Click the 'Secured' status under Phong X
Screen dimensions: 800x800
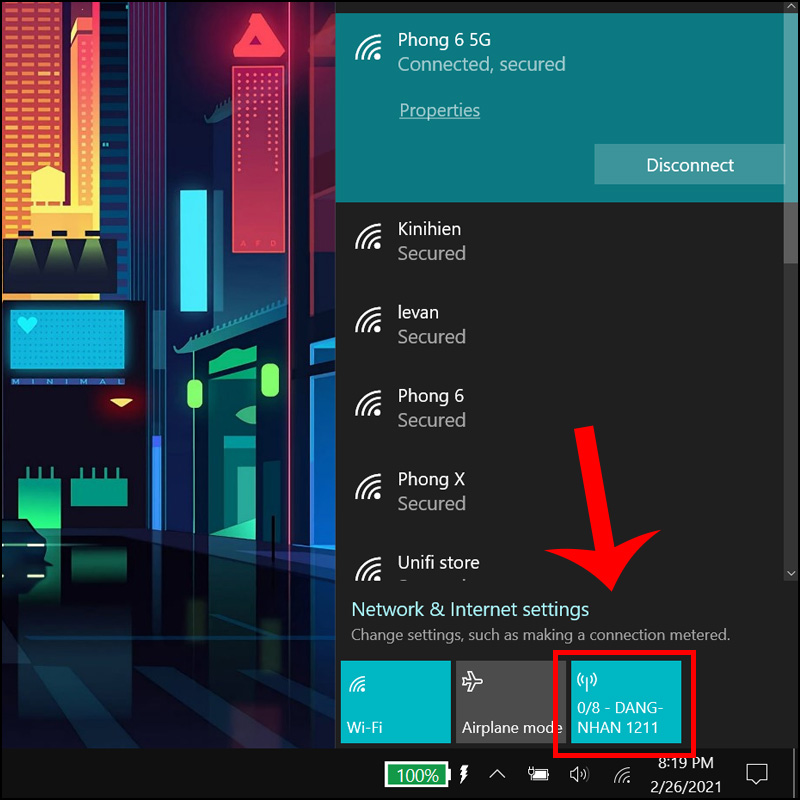click(x=432, y=504)
